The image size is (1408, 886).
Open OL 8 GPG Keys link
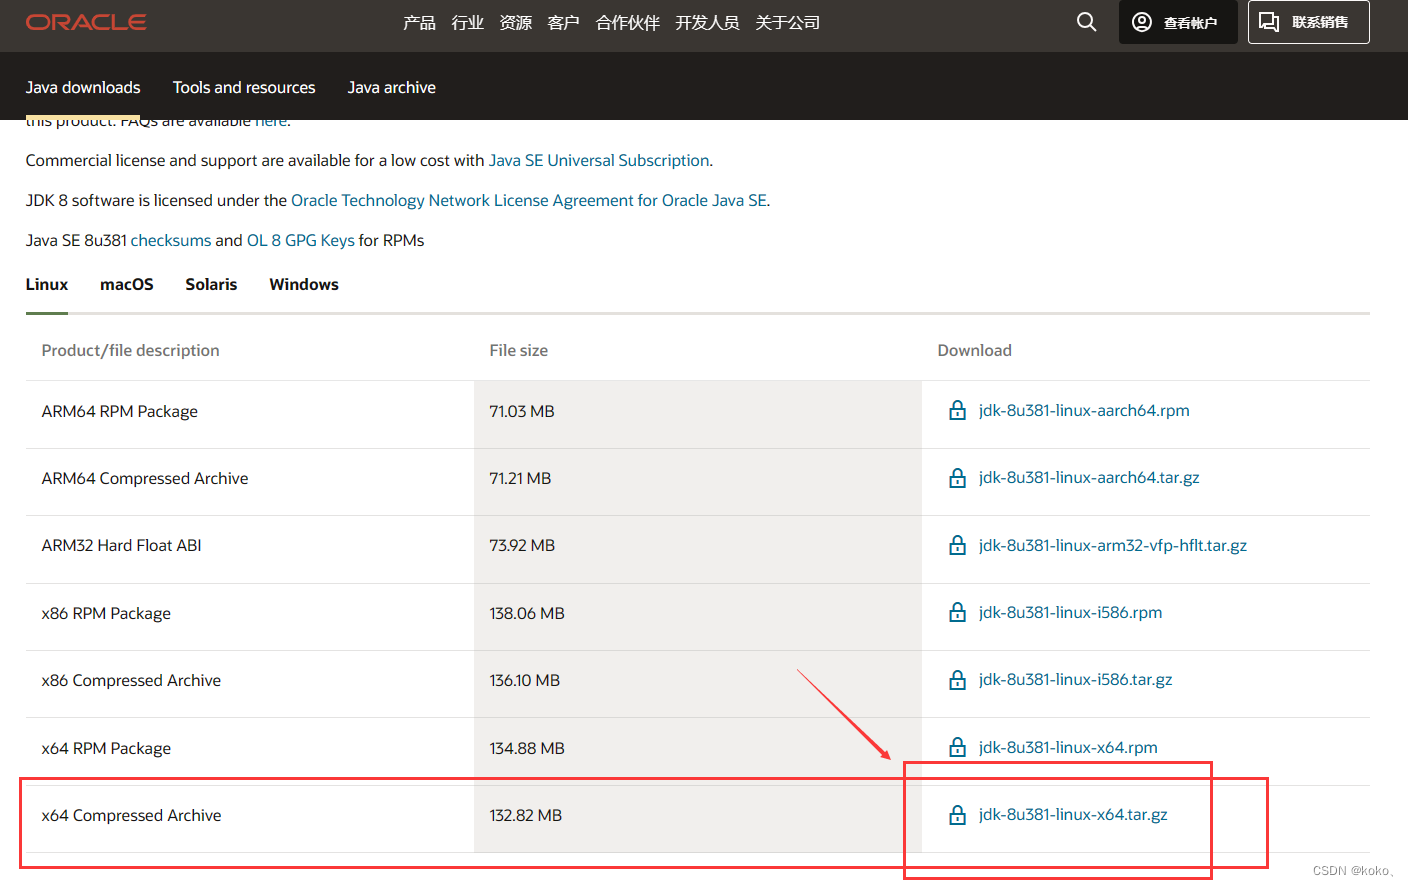pos(300,240)
